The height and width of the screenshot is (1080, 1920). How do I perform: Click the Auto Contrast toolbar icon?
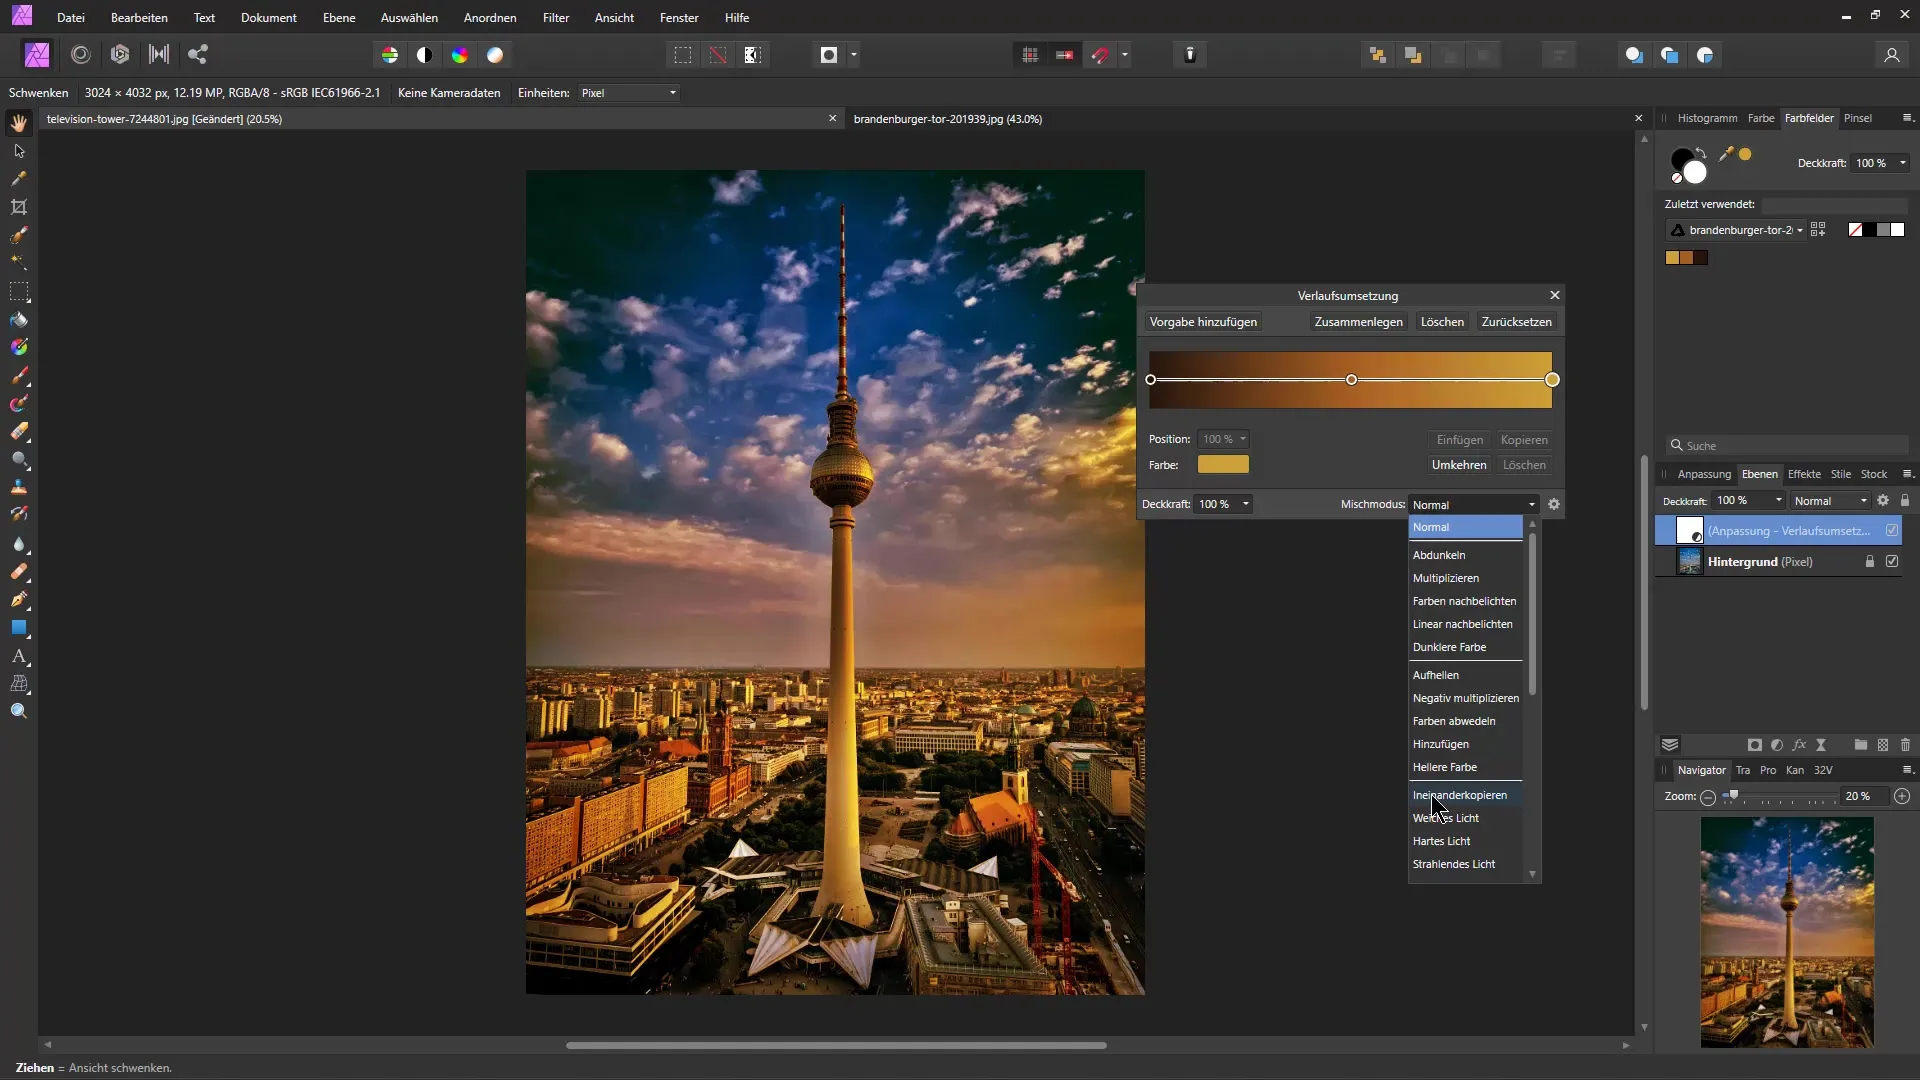(425, 55)
